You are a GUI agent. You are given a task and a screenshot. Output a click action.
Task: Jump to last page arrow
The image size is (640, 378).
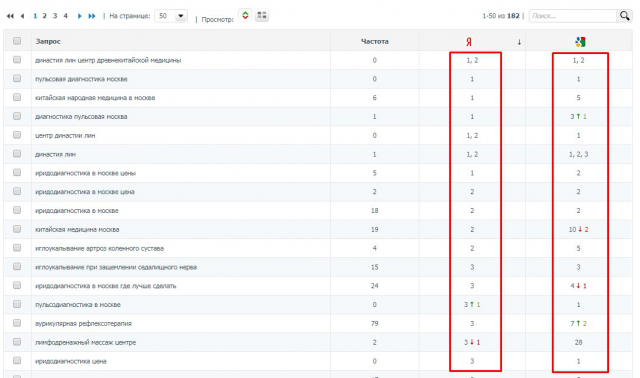pyautogui.click(x=92, y=16)
